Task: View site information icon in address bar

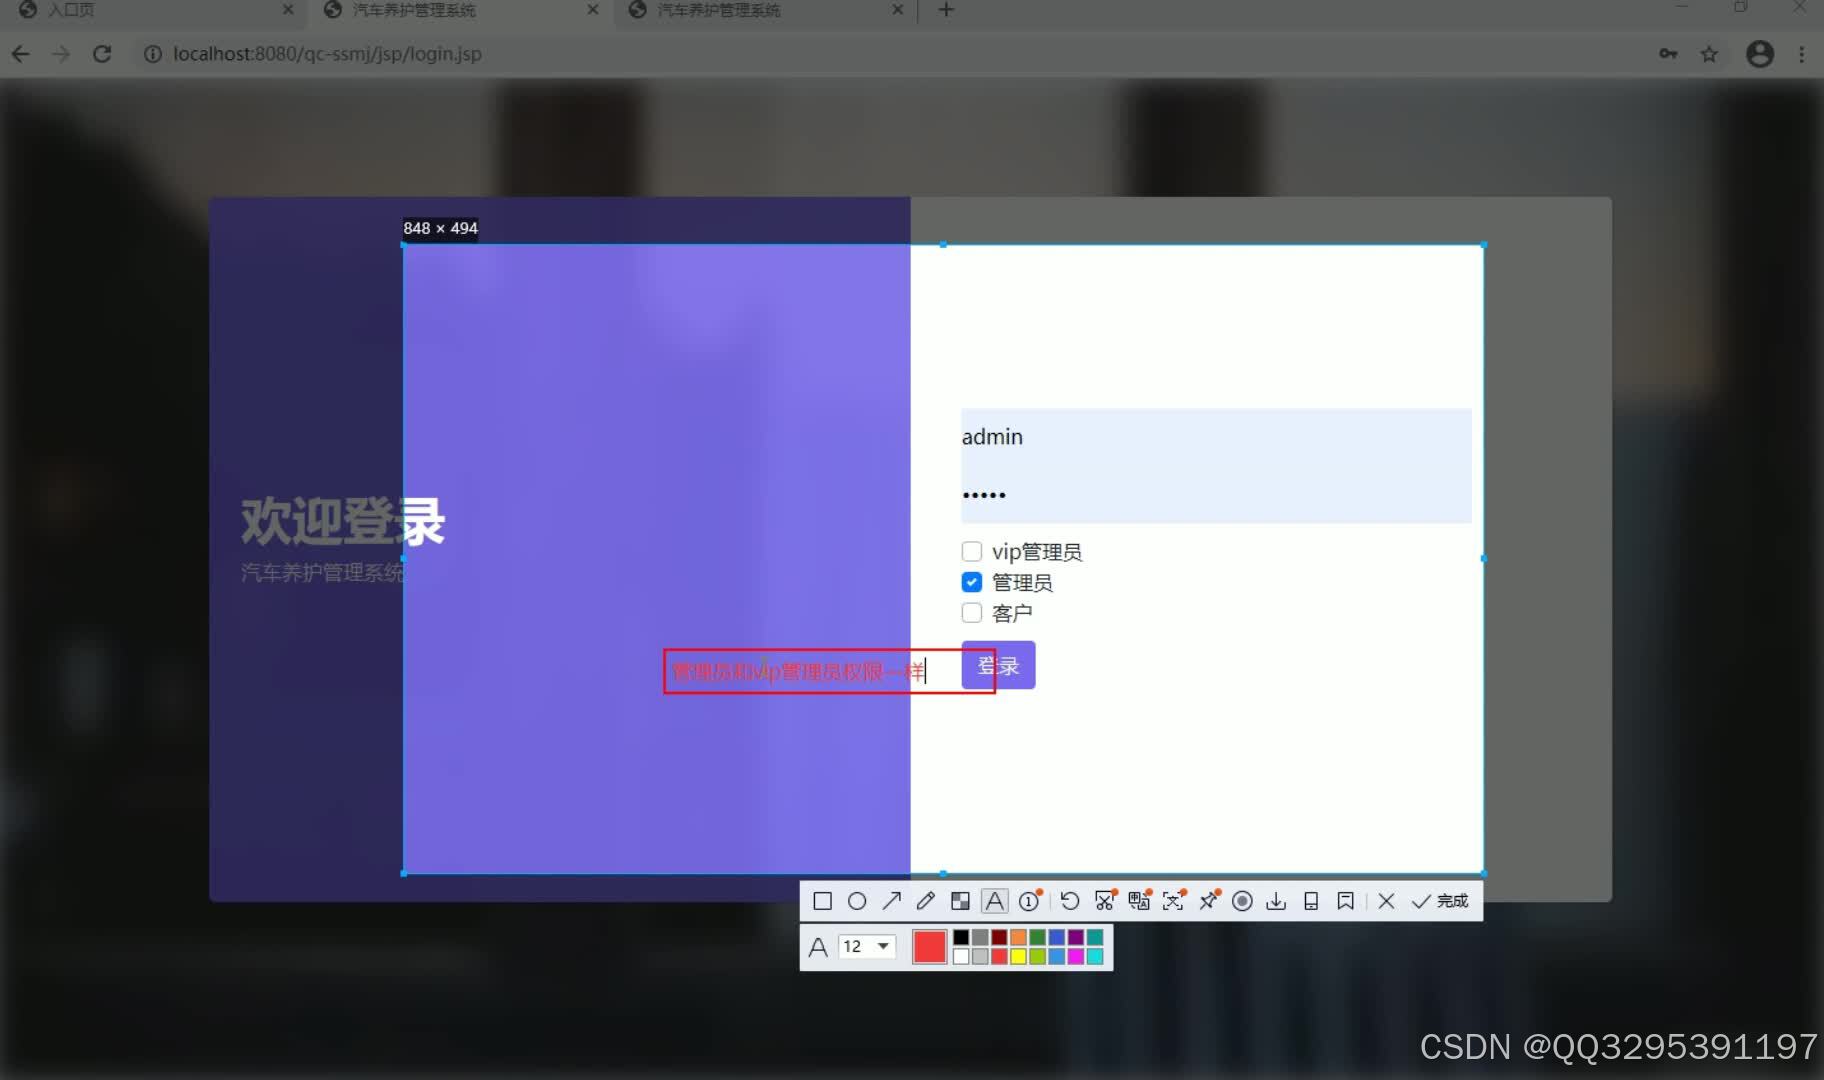Action: click(152, 54)
